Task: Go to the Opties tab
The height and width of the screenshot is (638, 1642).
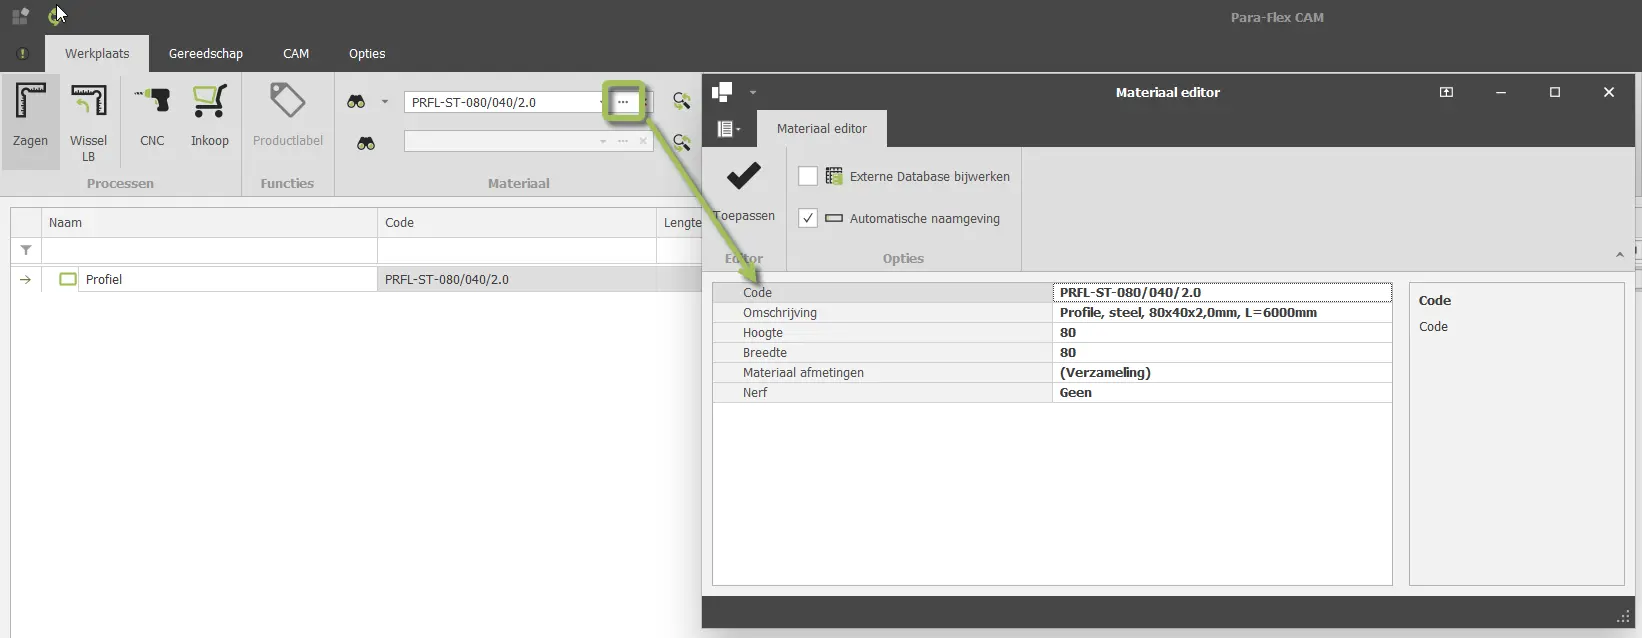Action: (x=367, y=54)
